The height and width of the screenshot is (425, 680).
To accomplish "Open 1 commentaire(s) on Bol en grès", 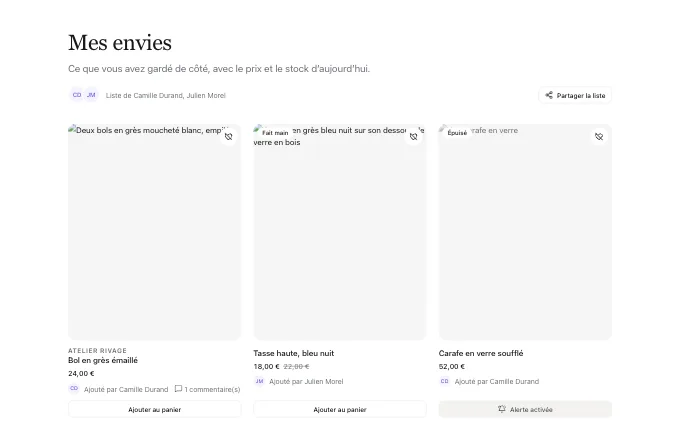I will [x=208, y=389].
